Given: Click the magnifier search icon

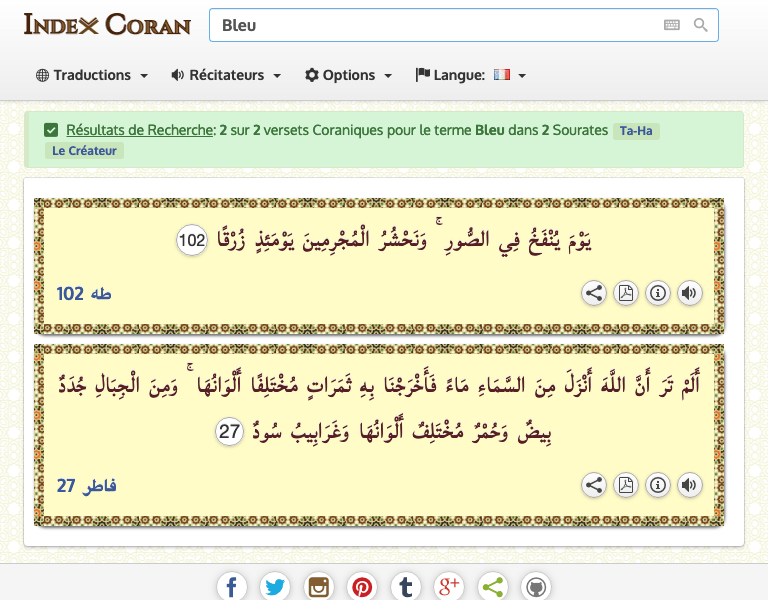Looking at the screenshot, I should (x=700, y=25).
